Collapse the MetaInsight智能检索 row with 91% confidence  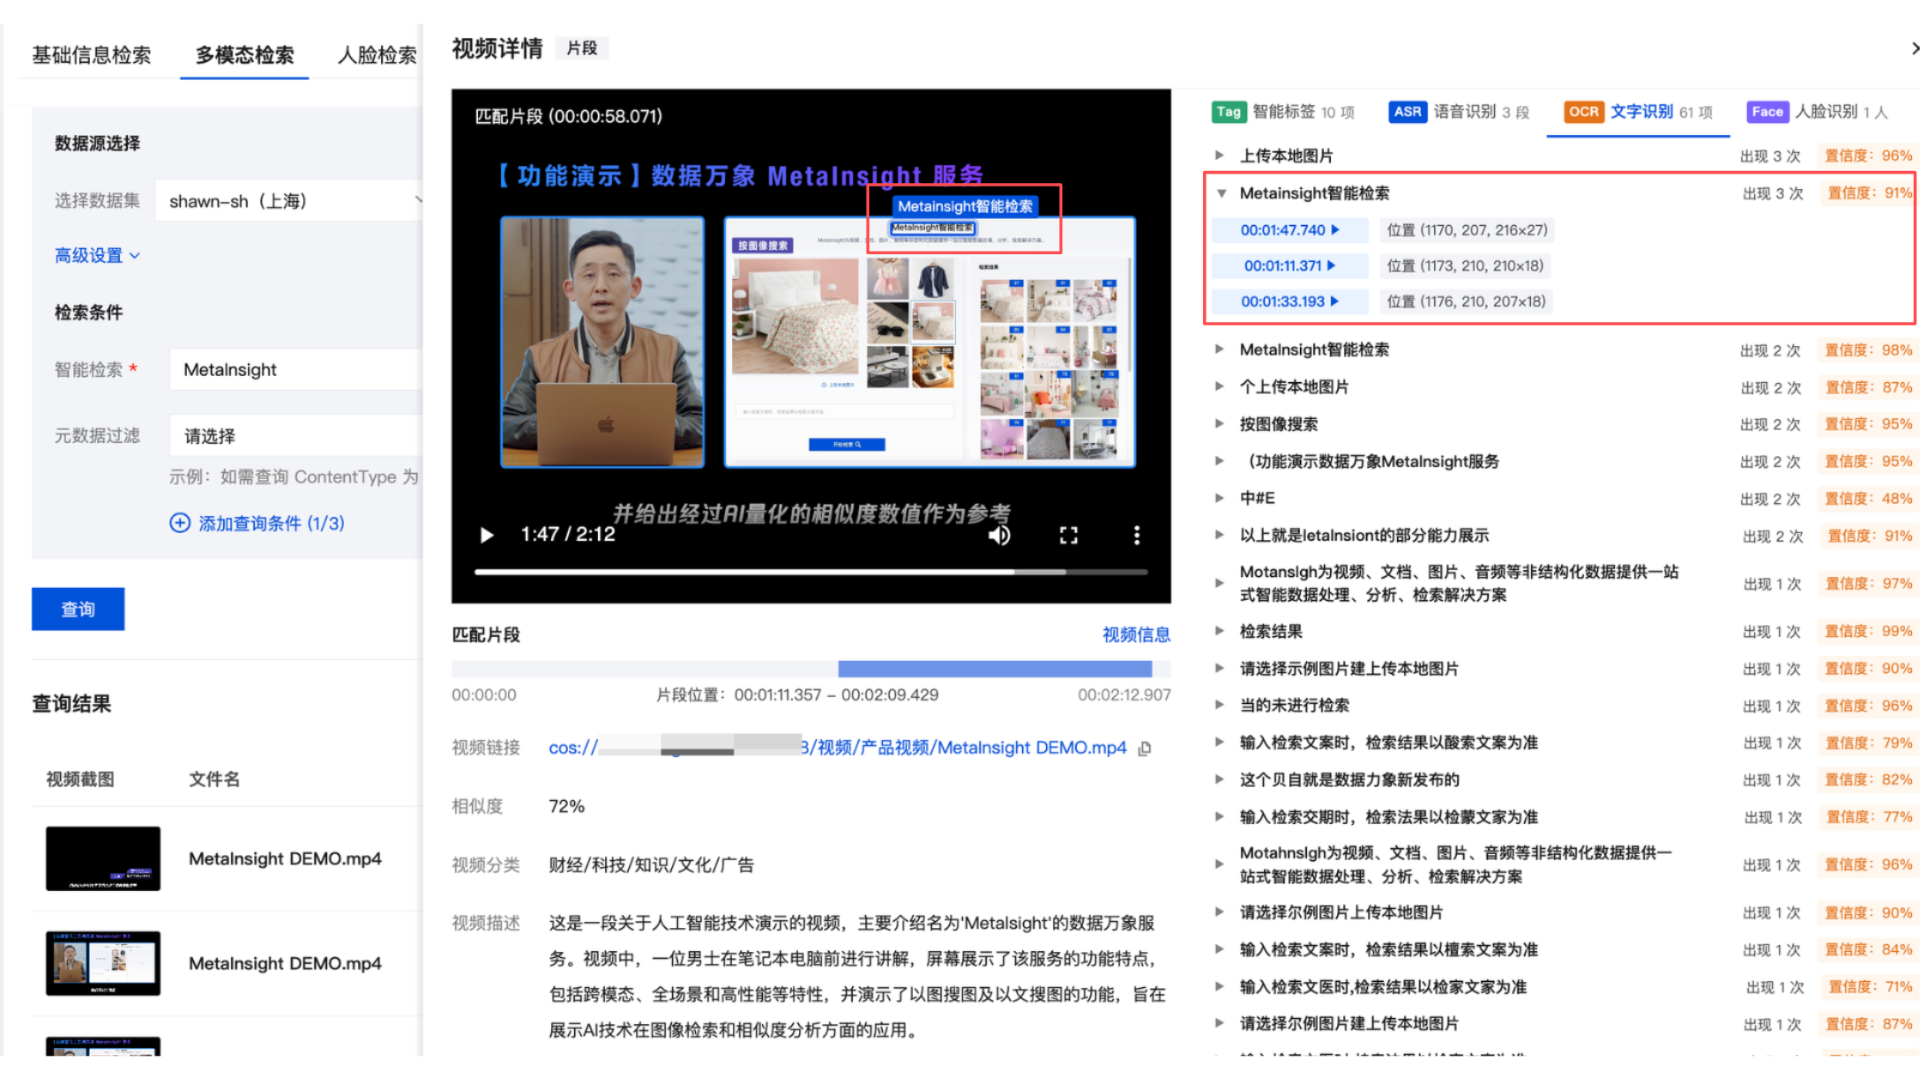tap(1221, 193)
